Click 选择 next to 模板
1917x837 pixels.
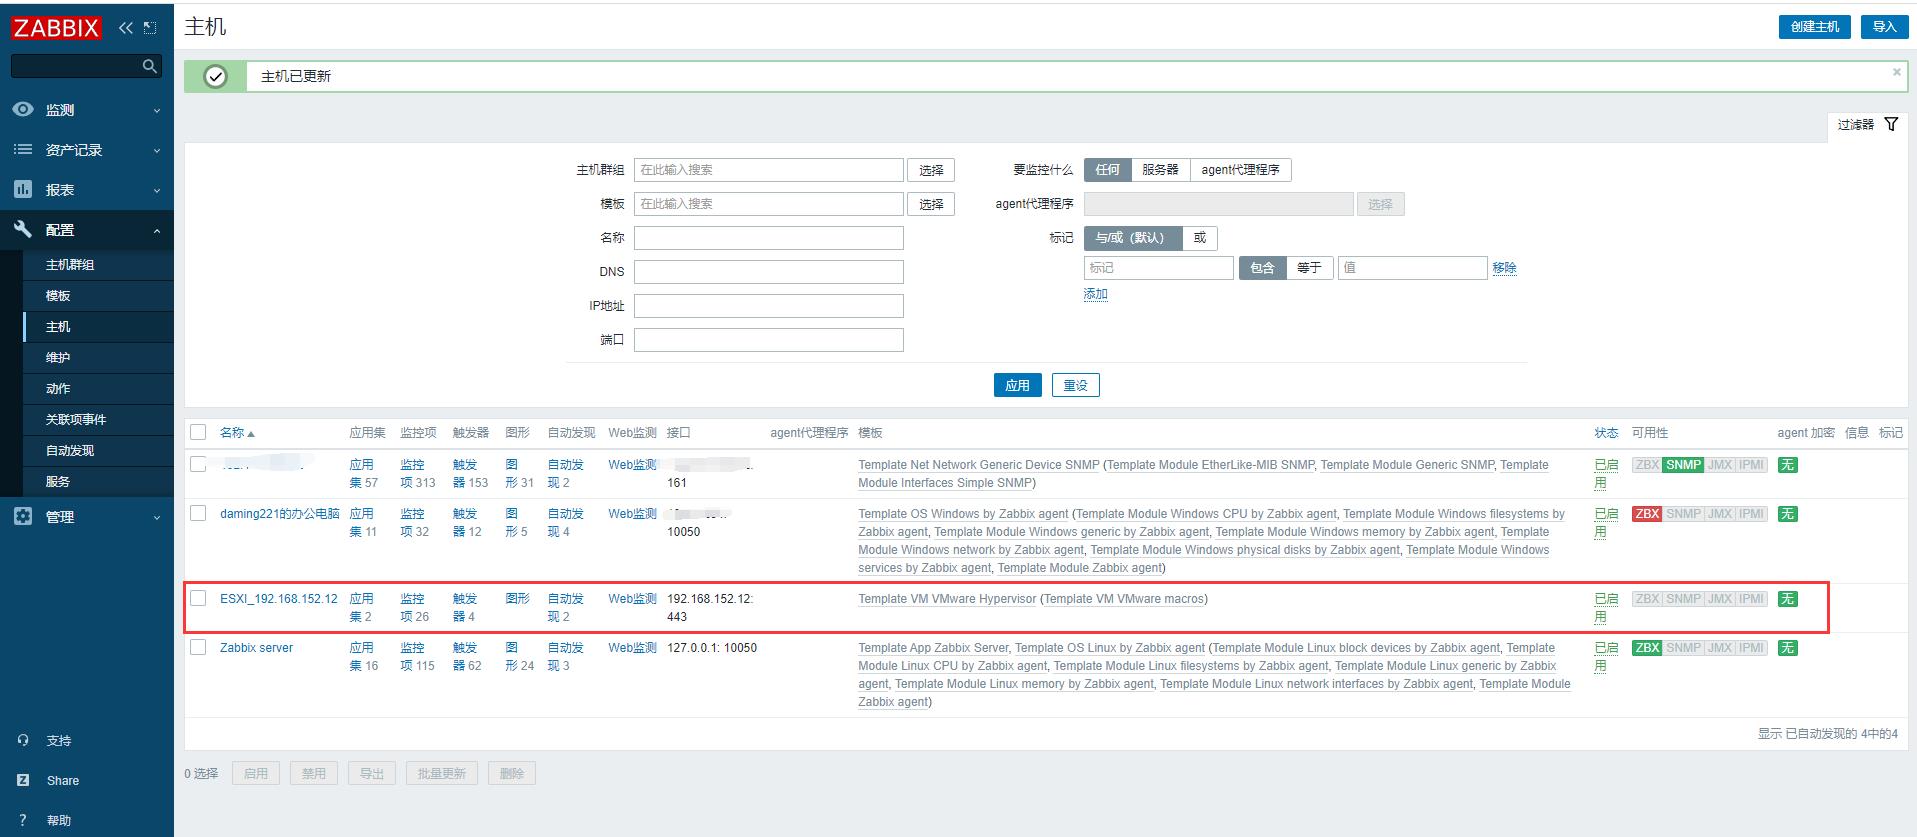931,204
